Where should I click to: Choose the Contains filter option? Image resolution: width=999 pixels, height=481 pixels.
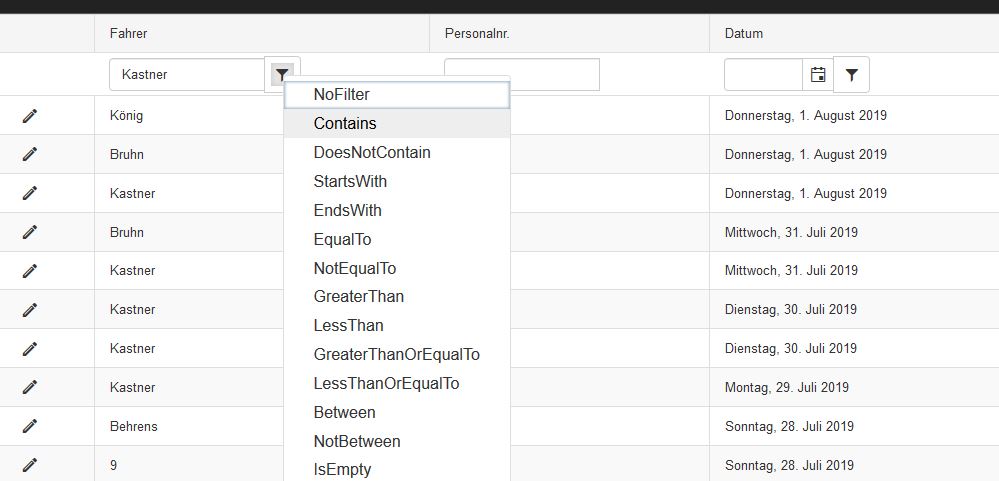(x=345, y=124)
